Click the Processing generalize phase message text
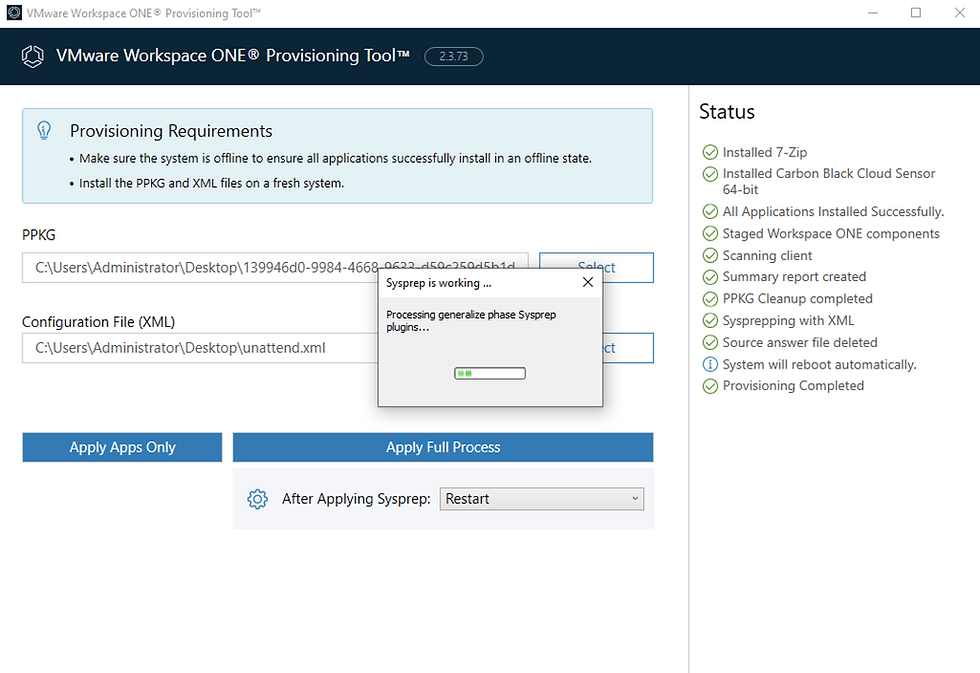This screenshot has width=980, height=673. tap(471, 321)
